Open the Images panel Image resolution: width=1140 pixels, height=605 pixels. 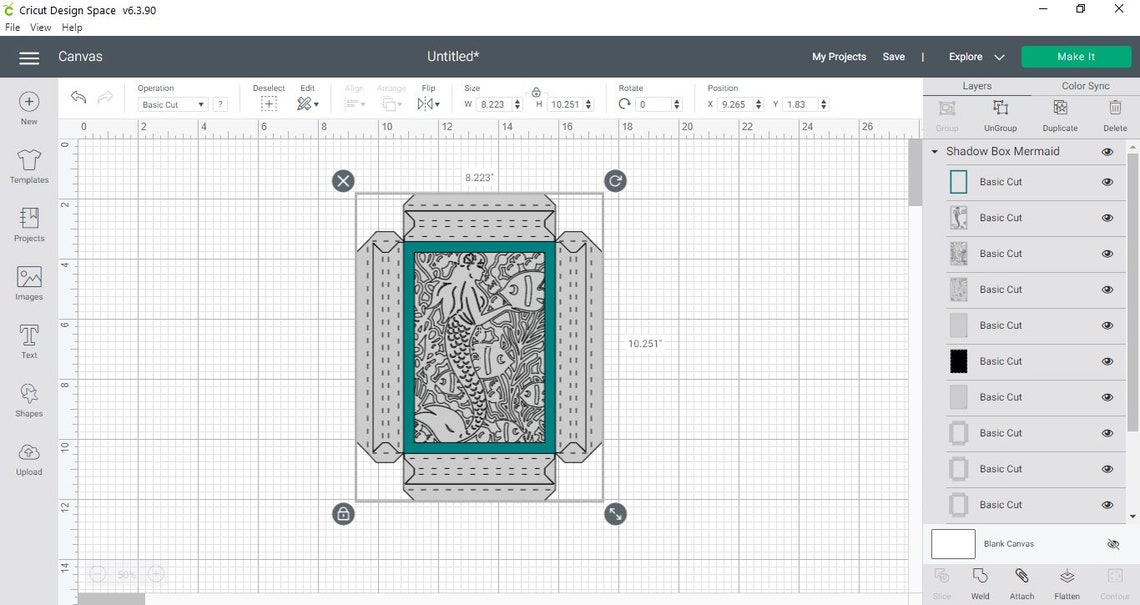coord(28,282)
